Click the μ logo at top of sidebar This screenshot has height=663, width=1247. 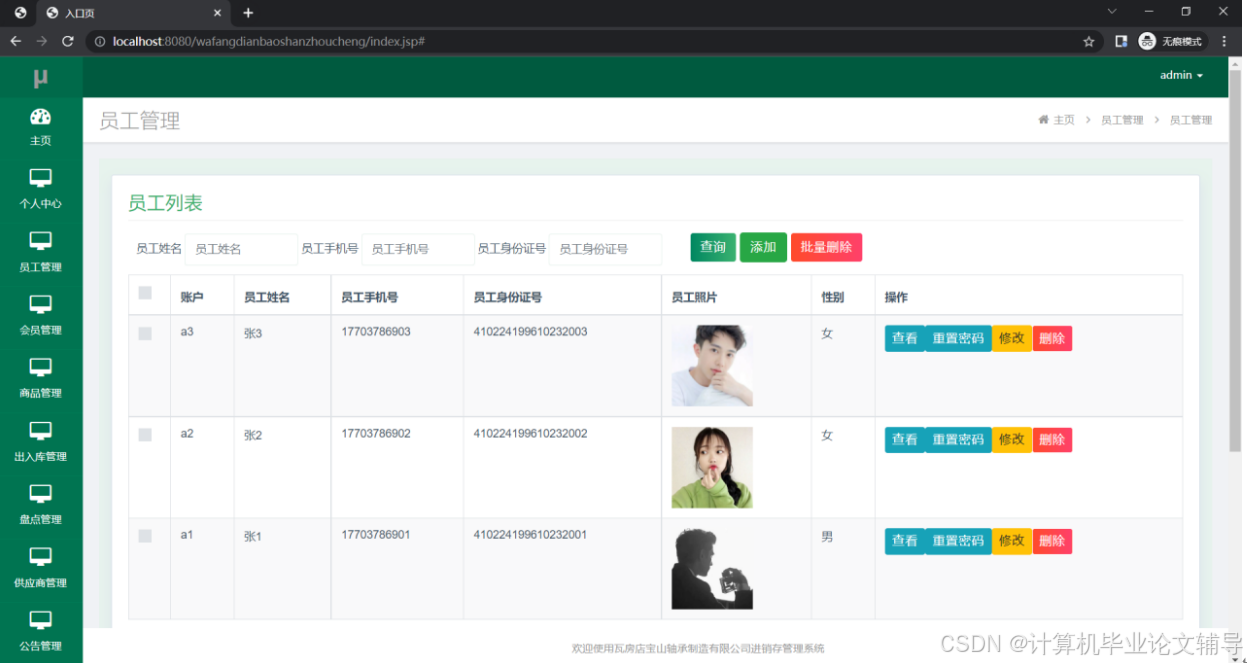tap(40, 77)
